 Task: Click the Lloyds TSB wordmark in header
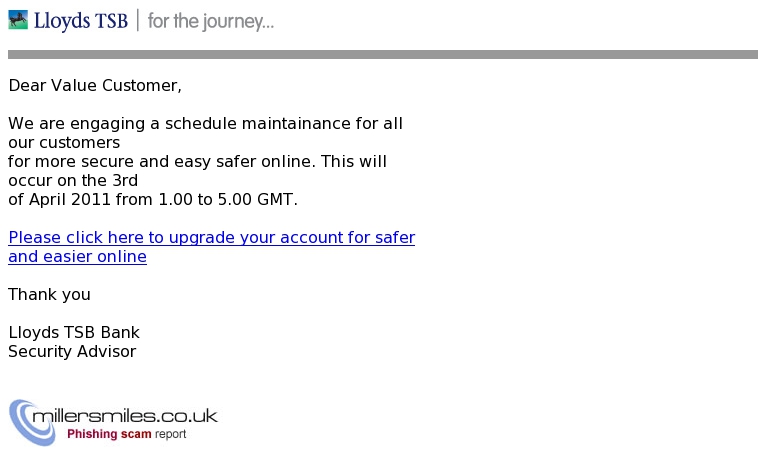point(81,21)
